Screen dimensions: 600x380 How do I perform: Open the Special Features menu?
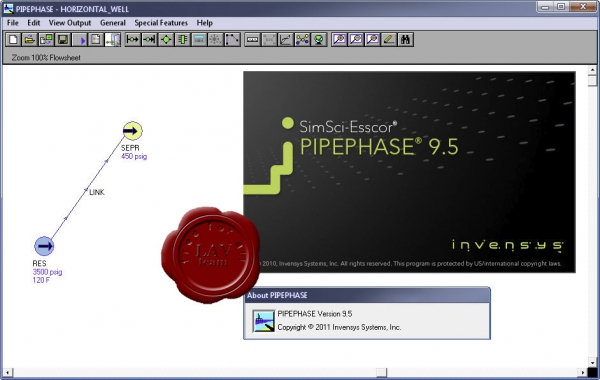pos(161,23)
